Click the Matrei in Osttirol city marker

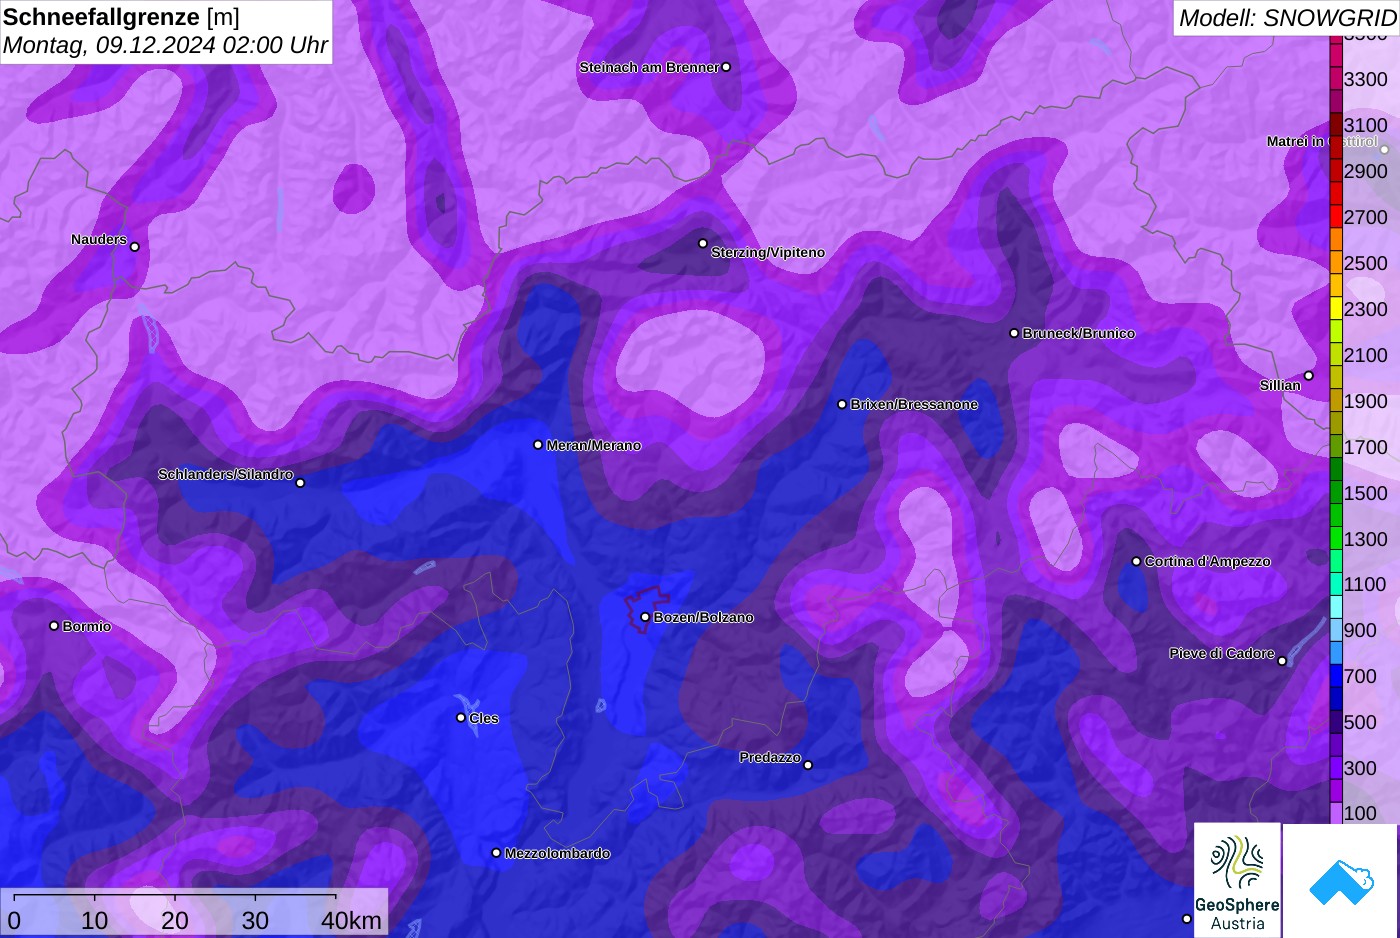click(1385, 150)
